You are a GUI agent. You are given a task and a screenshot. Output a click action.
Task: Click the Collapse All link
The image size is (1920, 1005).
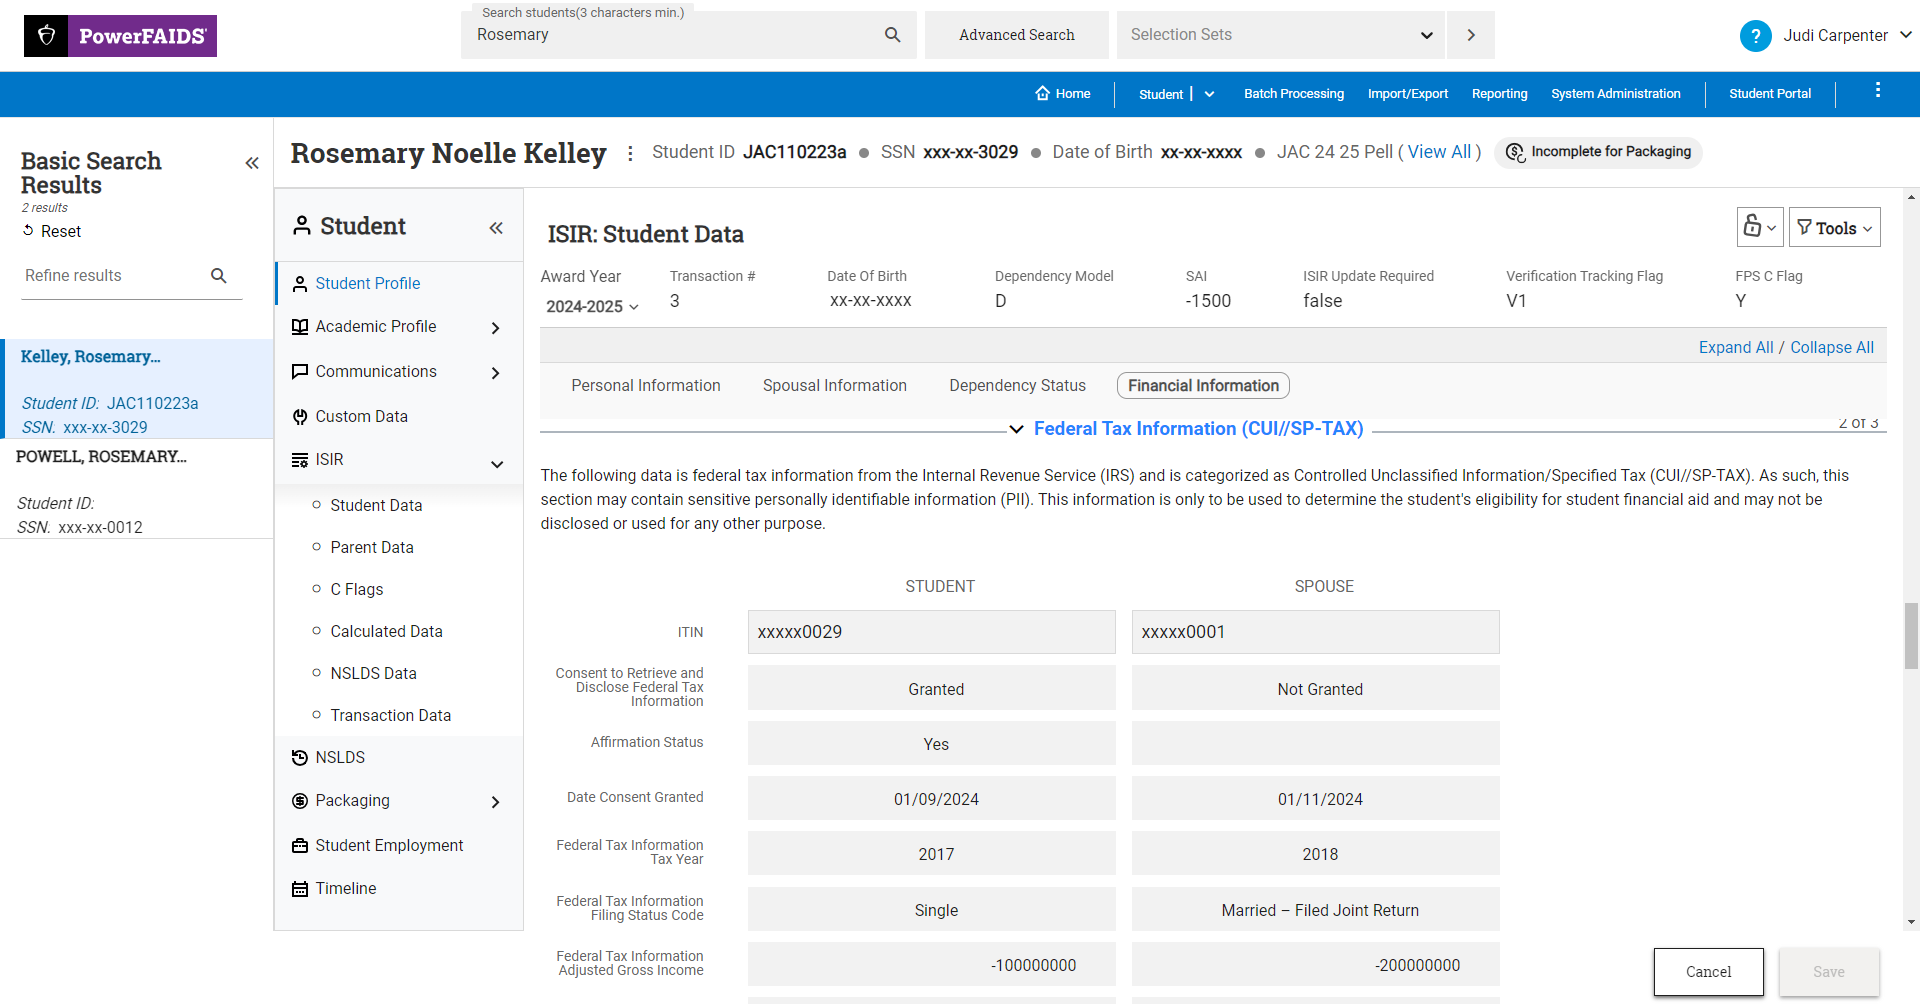click(1831, 348)
